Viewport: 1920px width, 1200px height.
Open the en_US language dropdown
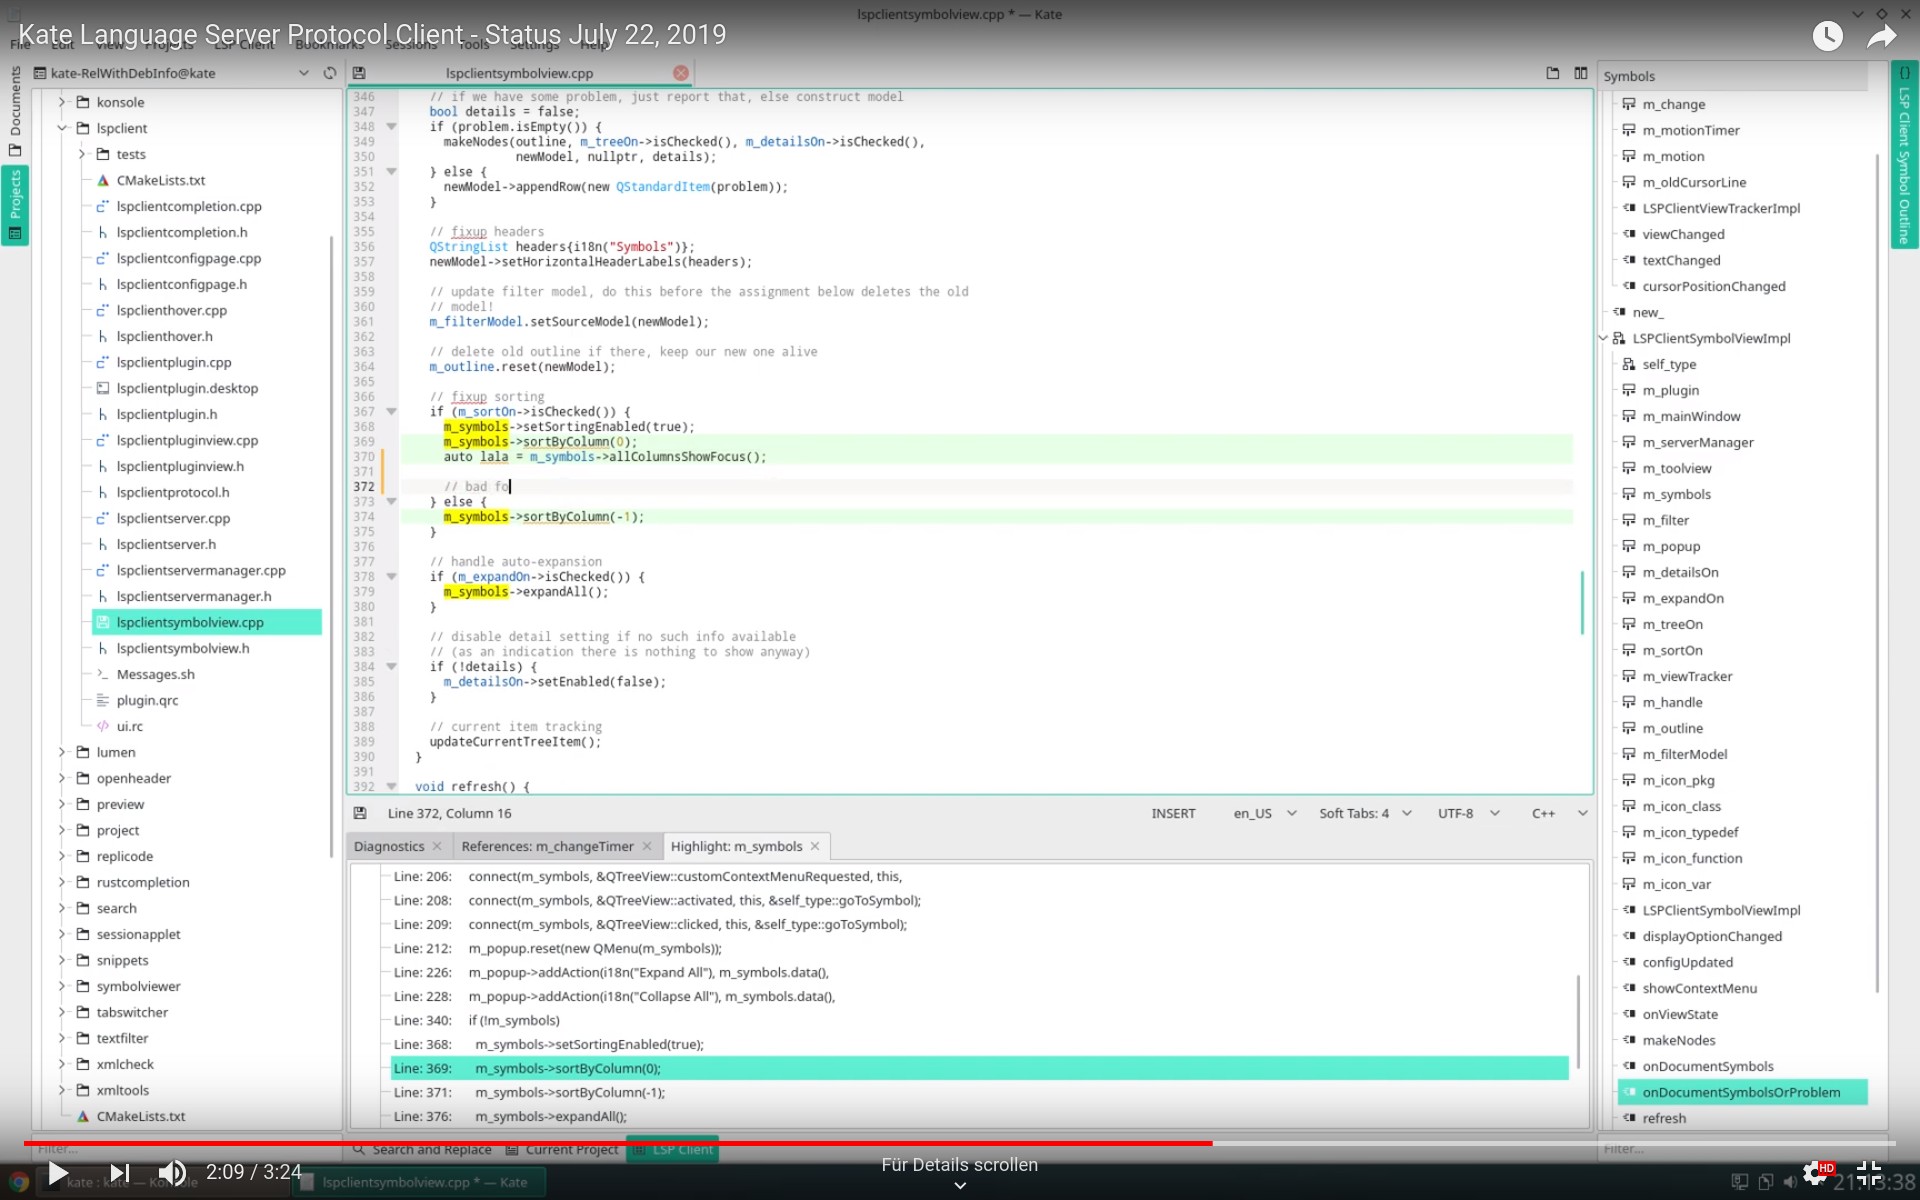tap(1264, 813)
